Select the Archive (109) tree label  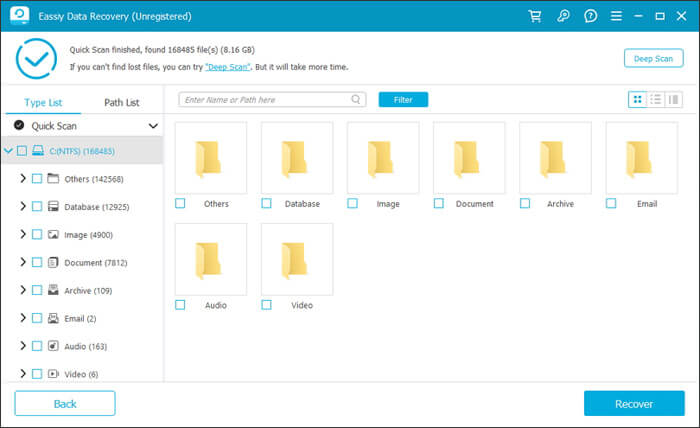click(88, 291)
